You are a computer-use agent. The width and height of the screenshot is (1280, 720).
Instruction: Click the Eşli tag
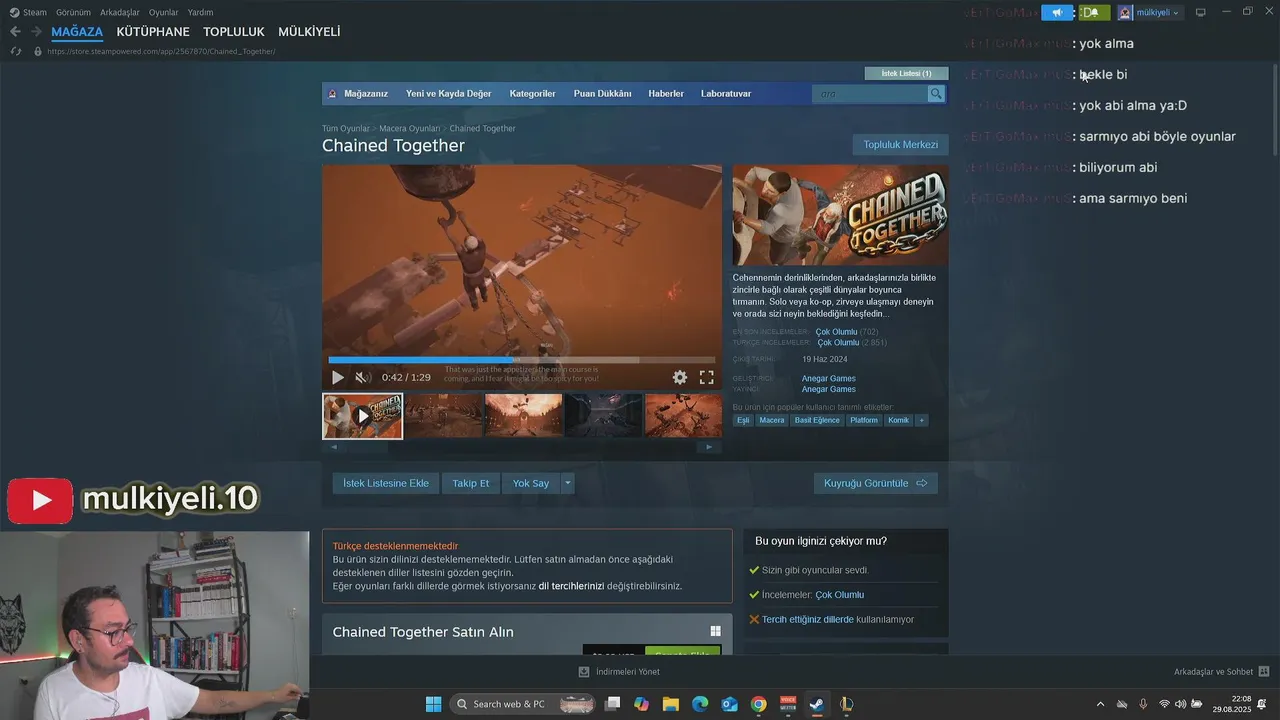743,420
